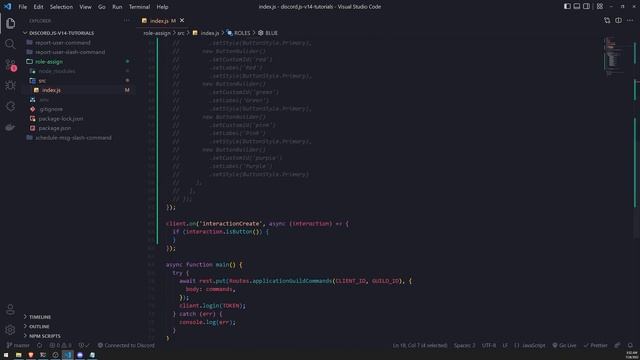Open Discord from the Windows taskbar
The image size is (640, 360).
point(80,355)
